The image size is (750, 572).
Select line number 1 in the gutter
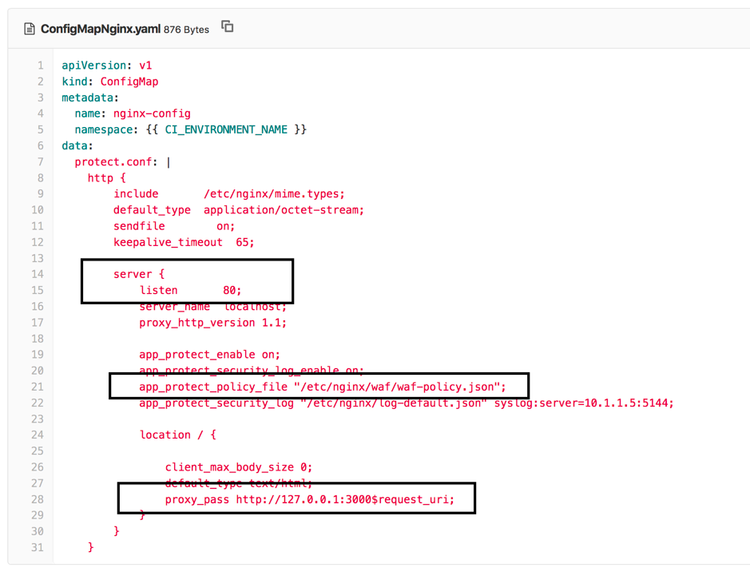(x=40, y=66)
